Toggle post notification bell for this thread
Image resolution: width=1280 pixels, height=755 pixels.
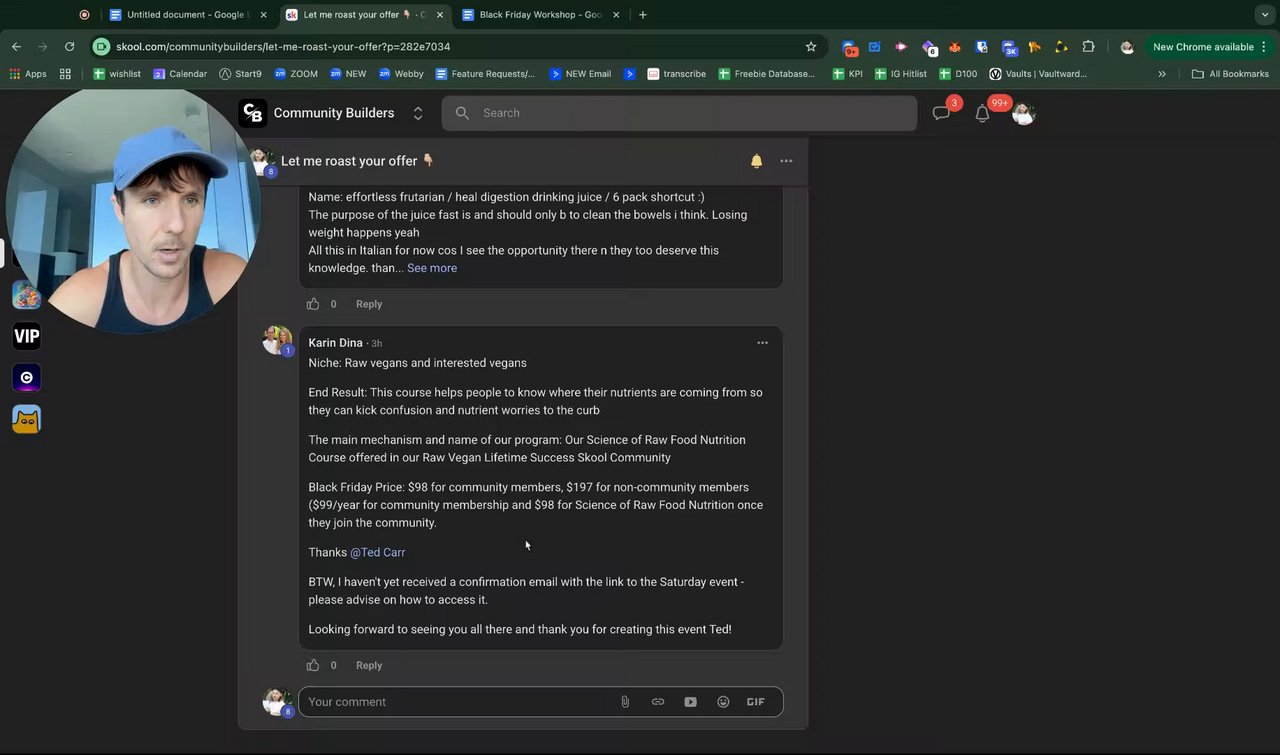coord(757,161)
